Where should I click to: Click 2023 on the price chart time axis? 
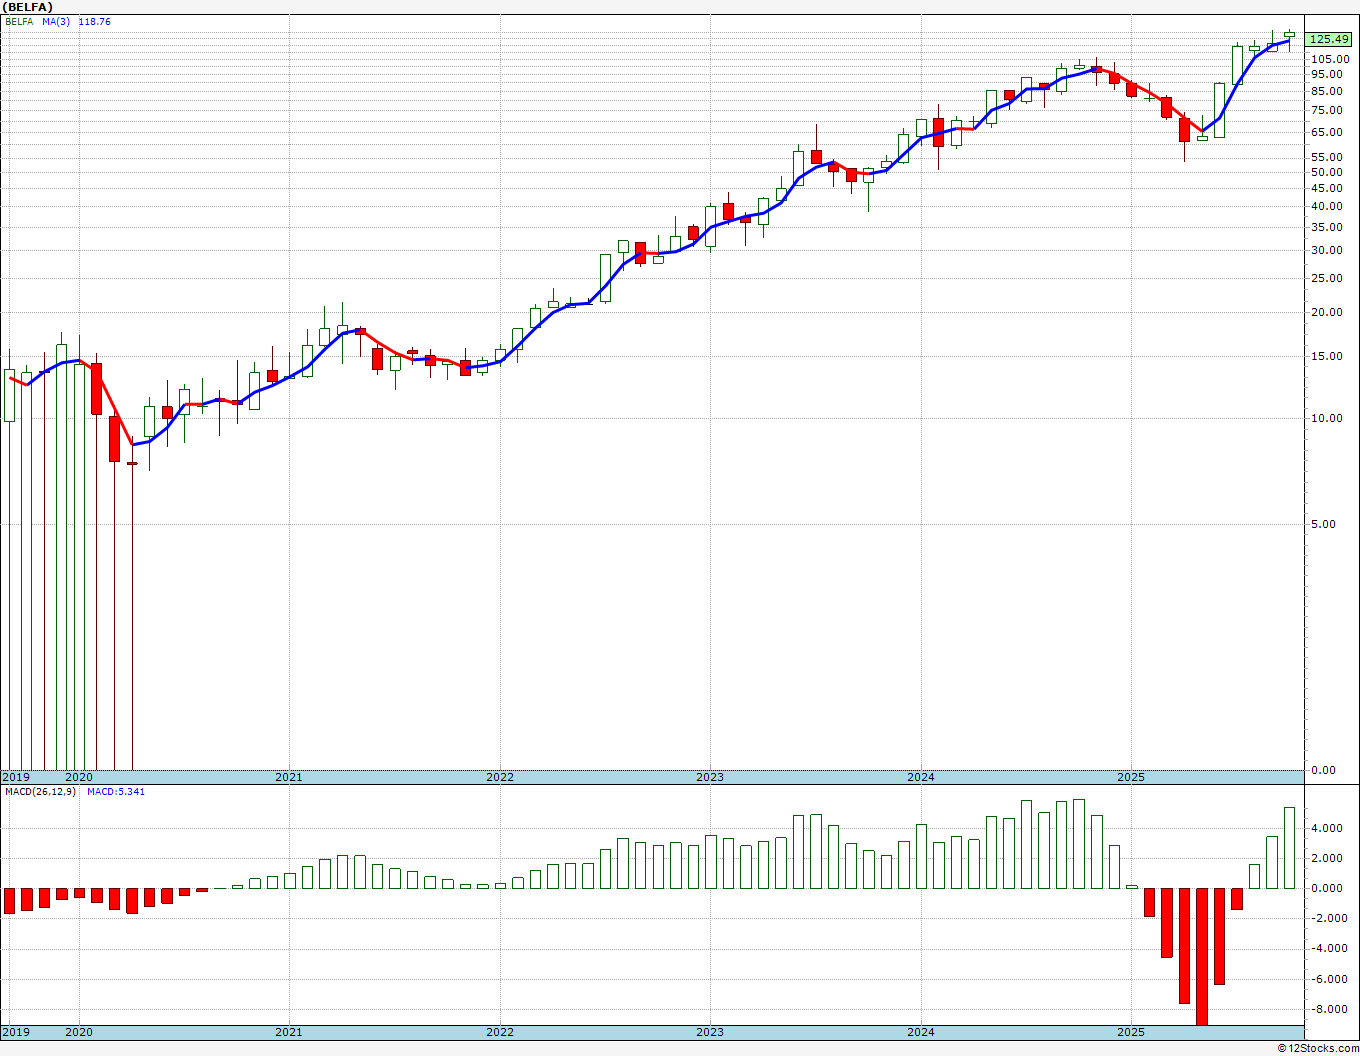pyautogui.click(x=710, y=777)
